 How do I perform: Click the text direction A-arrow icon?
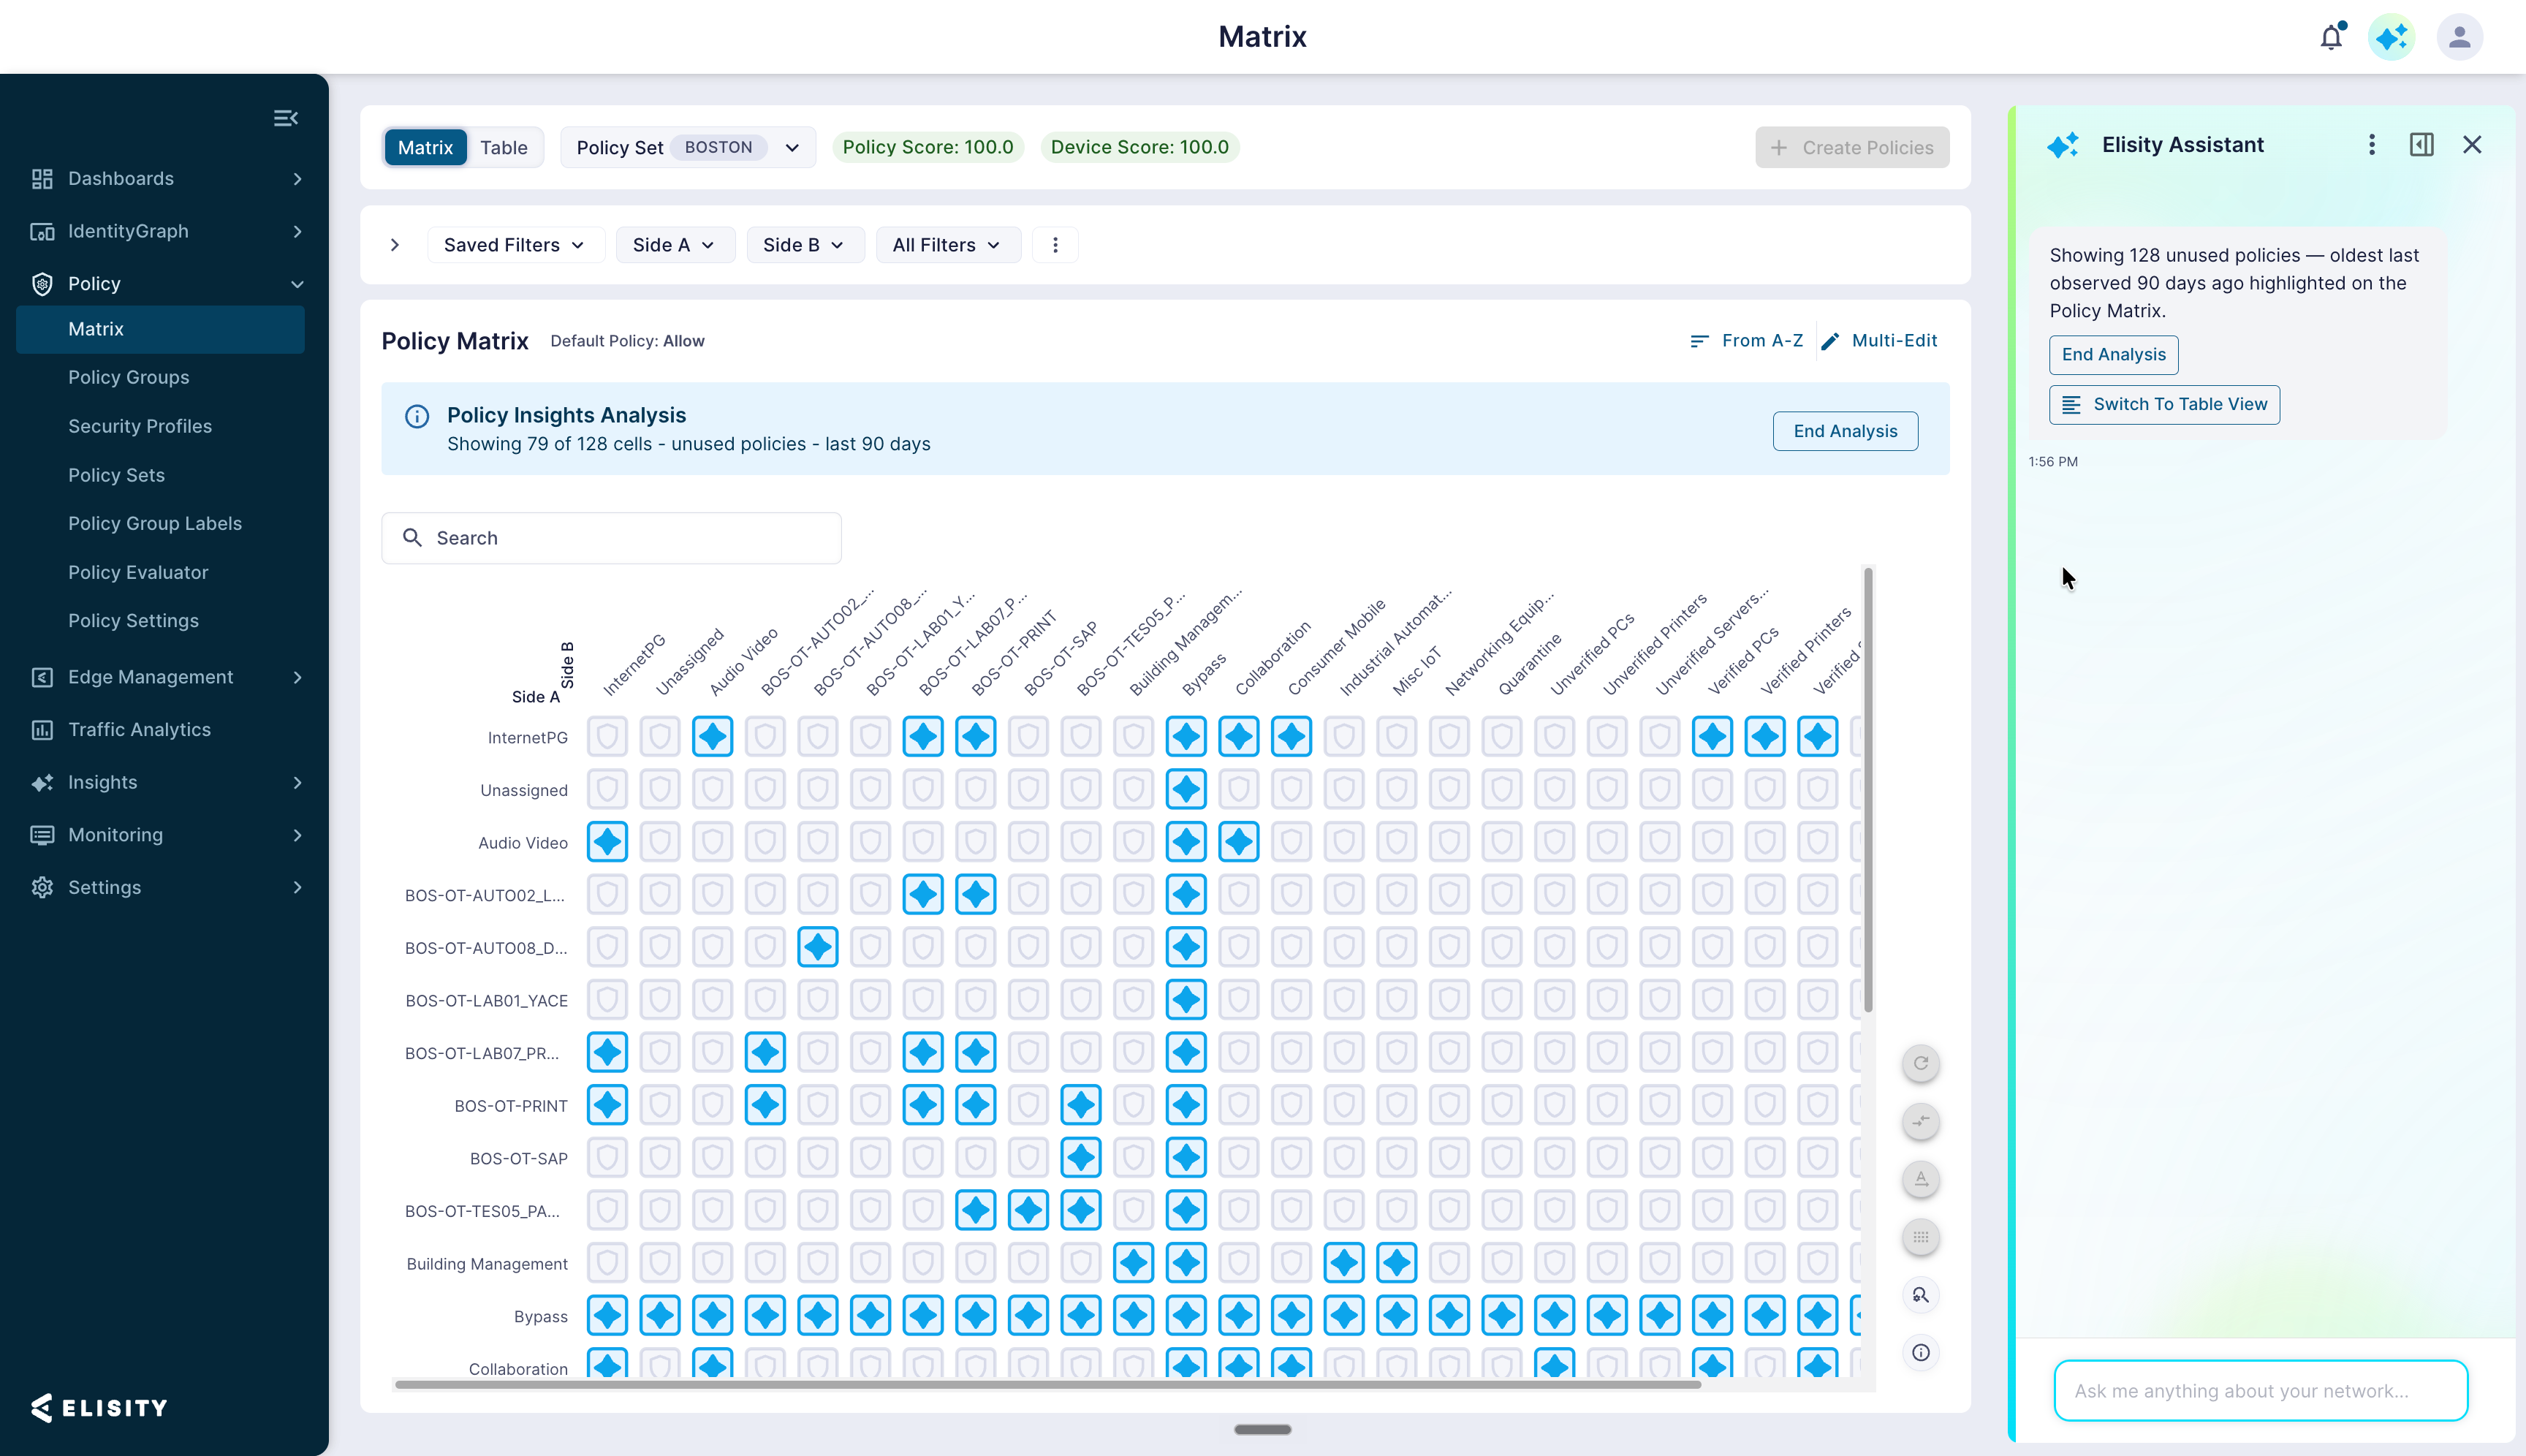click(1921, 1179)
